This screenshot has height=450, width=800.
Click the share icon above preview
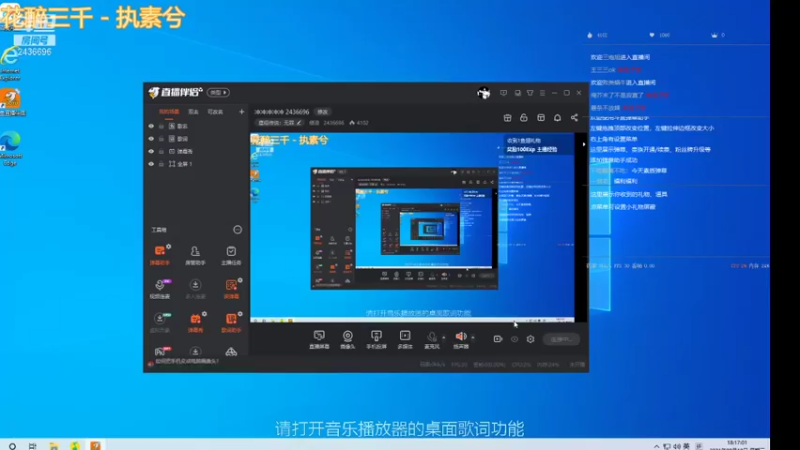pyautogui.click(x=574, y=118)
